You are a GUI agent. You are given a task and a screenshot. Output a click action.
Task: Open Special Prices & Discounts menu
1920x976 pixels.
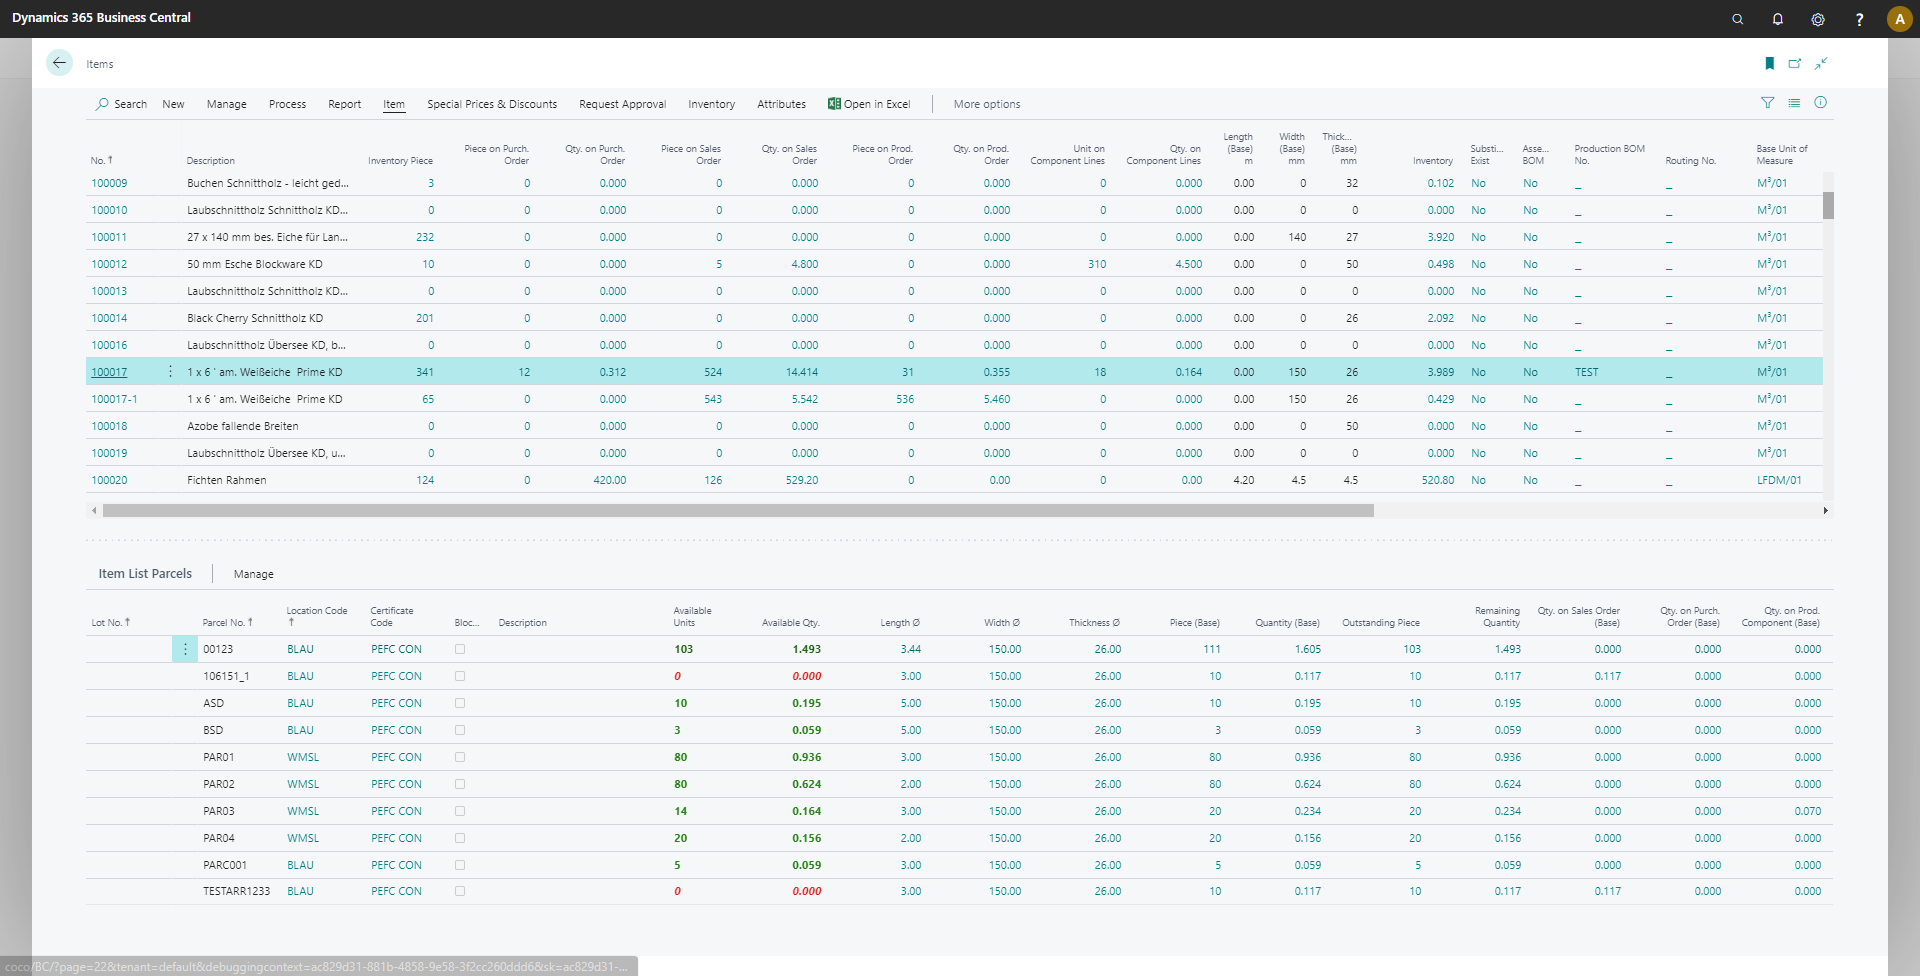(492, 104)
